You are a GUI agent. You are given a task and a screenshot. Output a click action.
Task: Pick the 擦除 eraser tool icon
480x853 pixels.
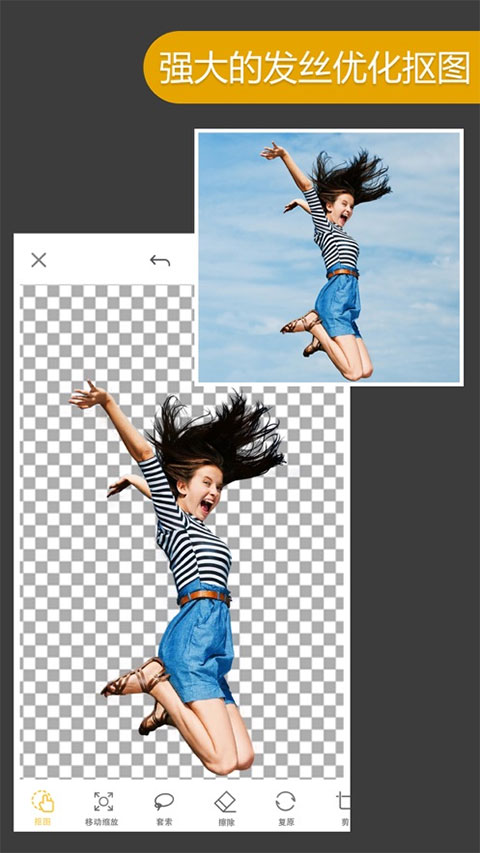225,801
